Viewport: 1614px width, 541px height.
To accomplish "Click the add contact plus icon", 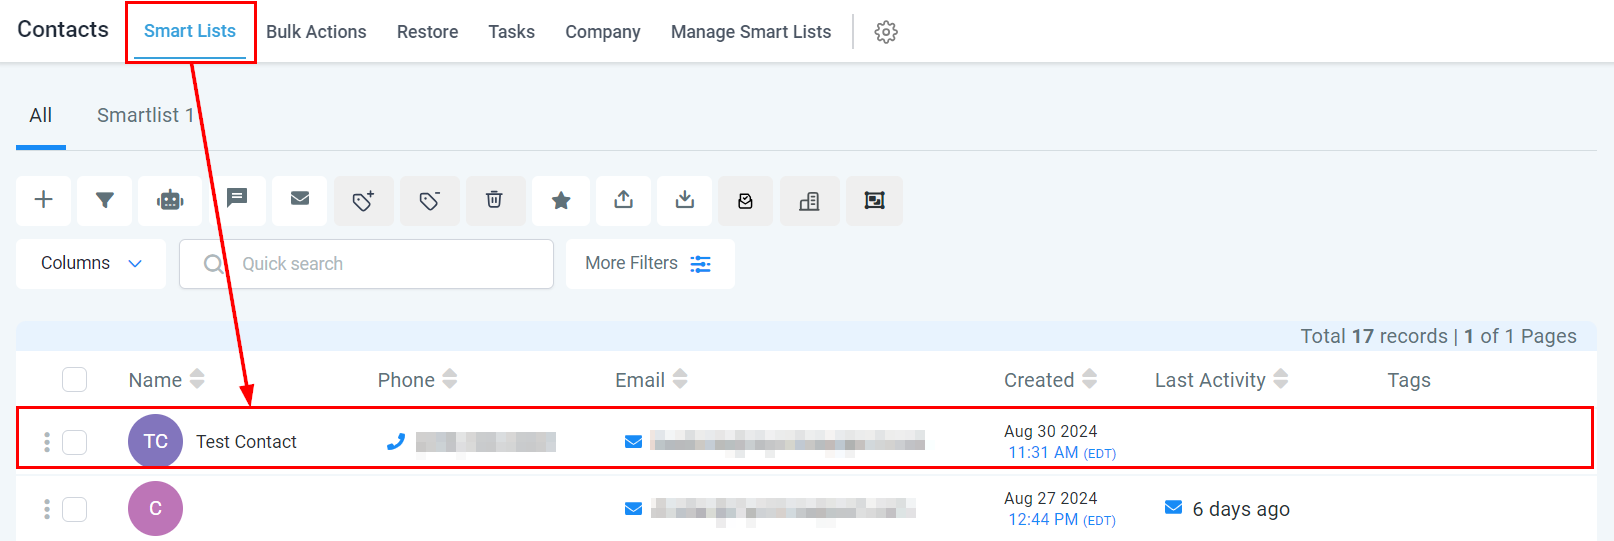I will click(43, 200).
